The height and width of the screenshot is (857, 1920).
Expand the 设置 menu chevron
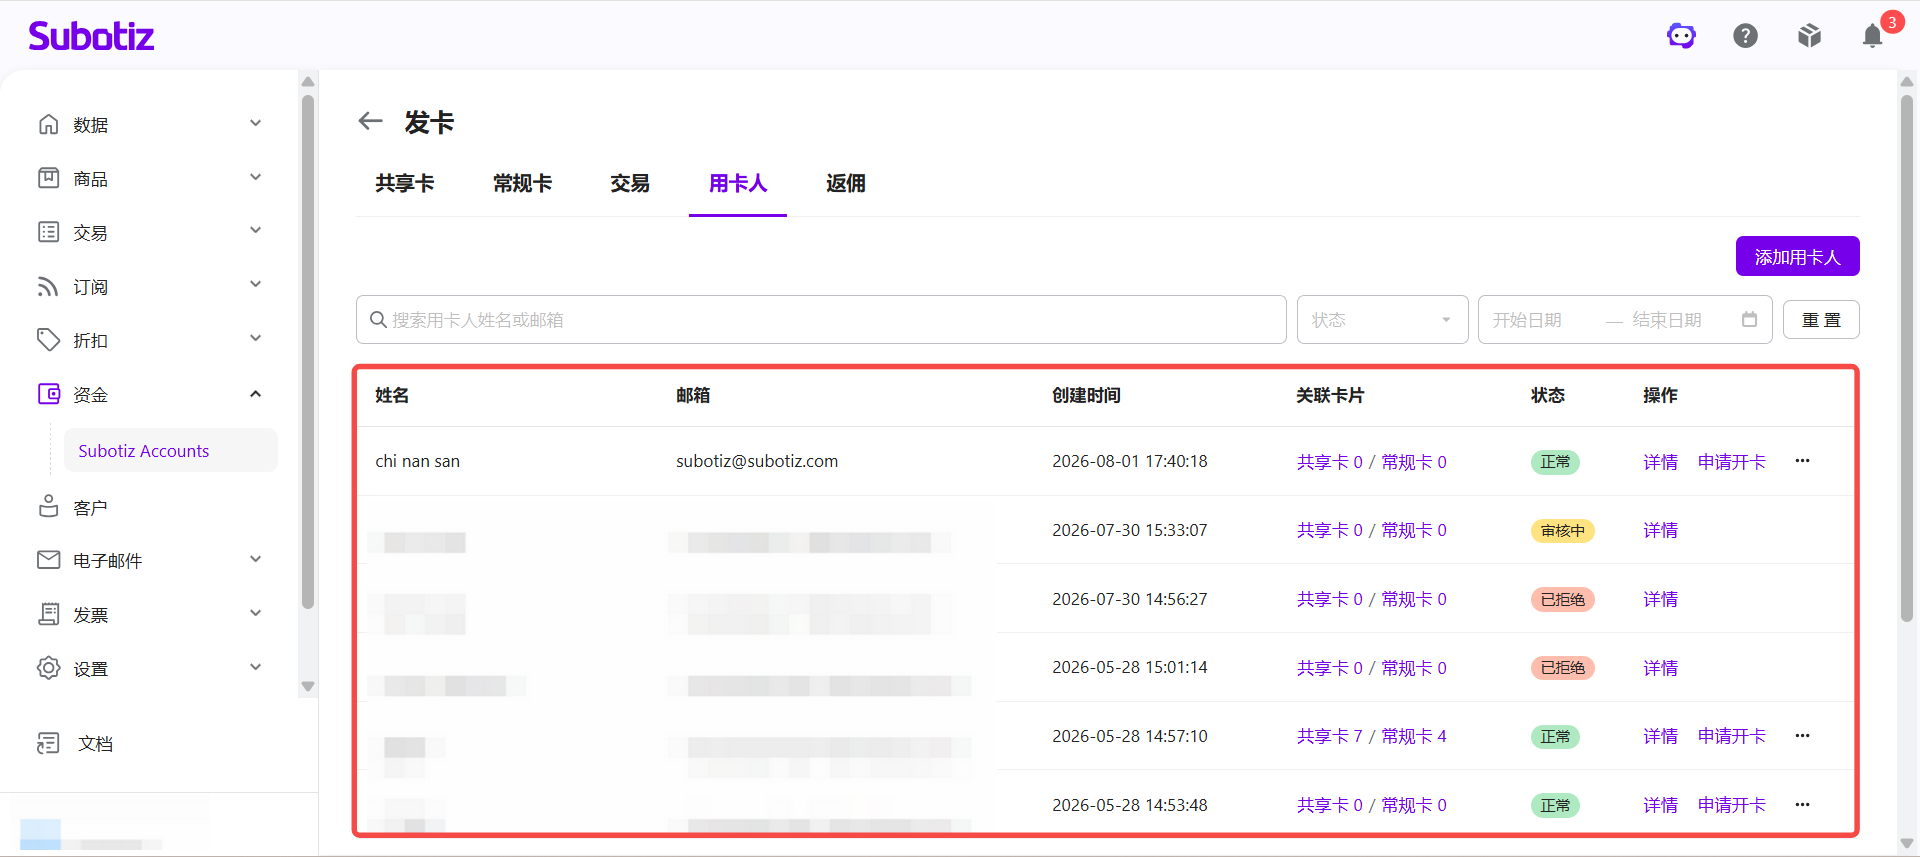[255, 667]
